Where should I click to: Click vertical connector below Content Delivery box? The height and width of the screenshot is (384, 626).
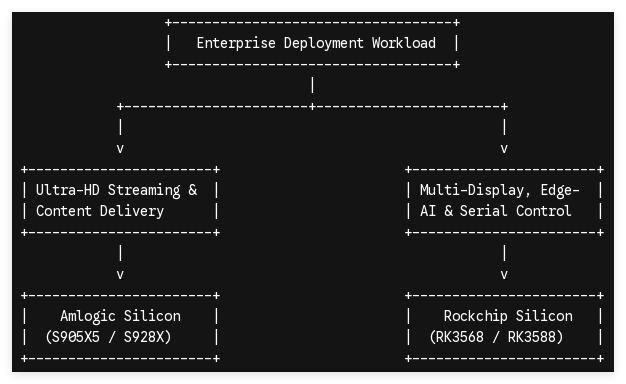(120, 253)
